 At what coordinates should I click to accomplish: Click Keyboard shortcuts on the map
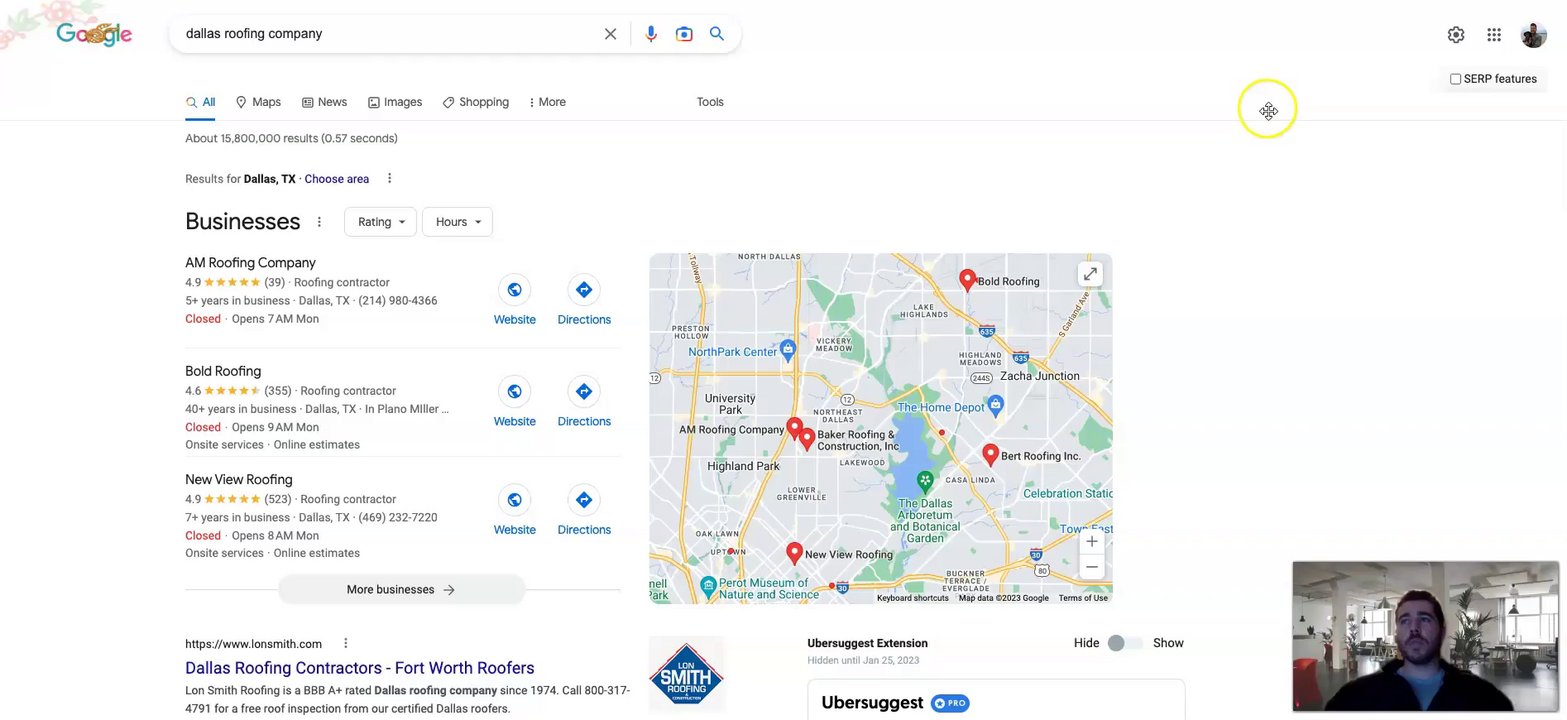click(913, 598)
